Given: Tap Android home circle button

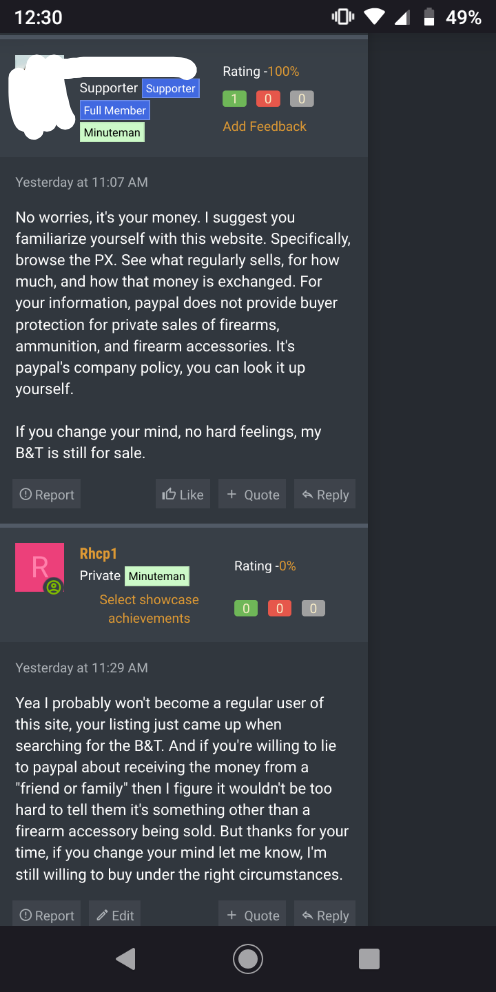Looking at the screenshot, I should pyautogui.click(x=248, y=959).
